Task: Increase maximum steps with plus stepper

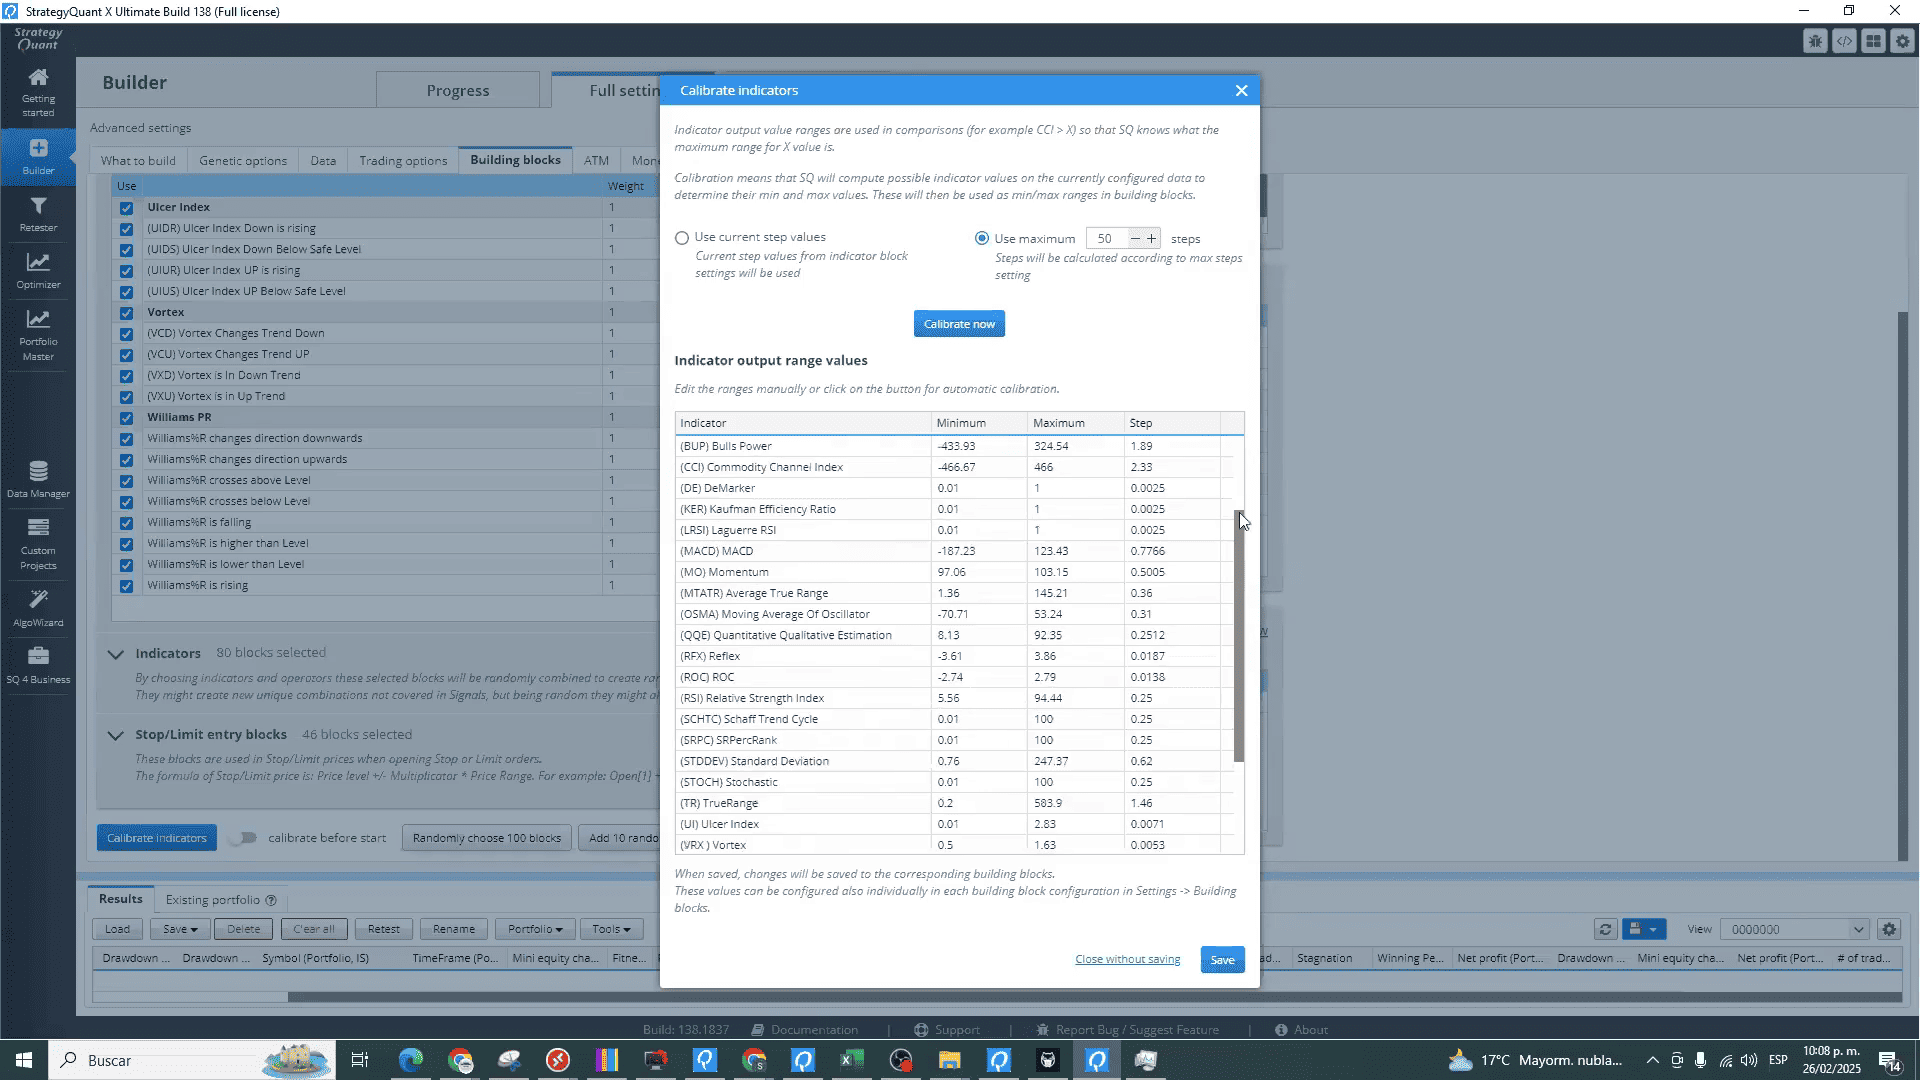Action: tap(1152, 239)
